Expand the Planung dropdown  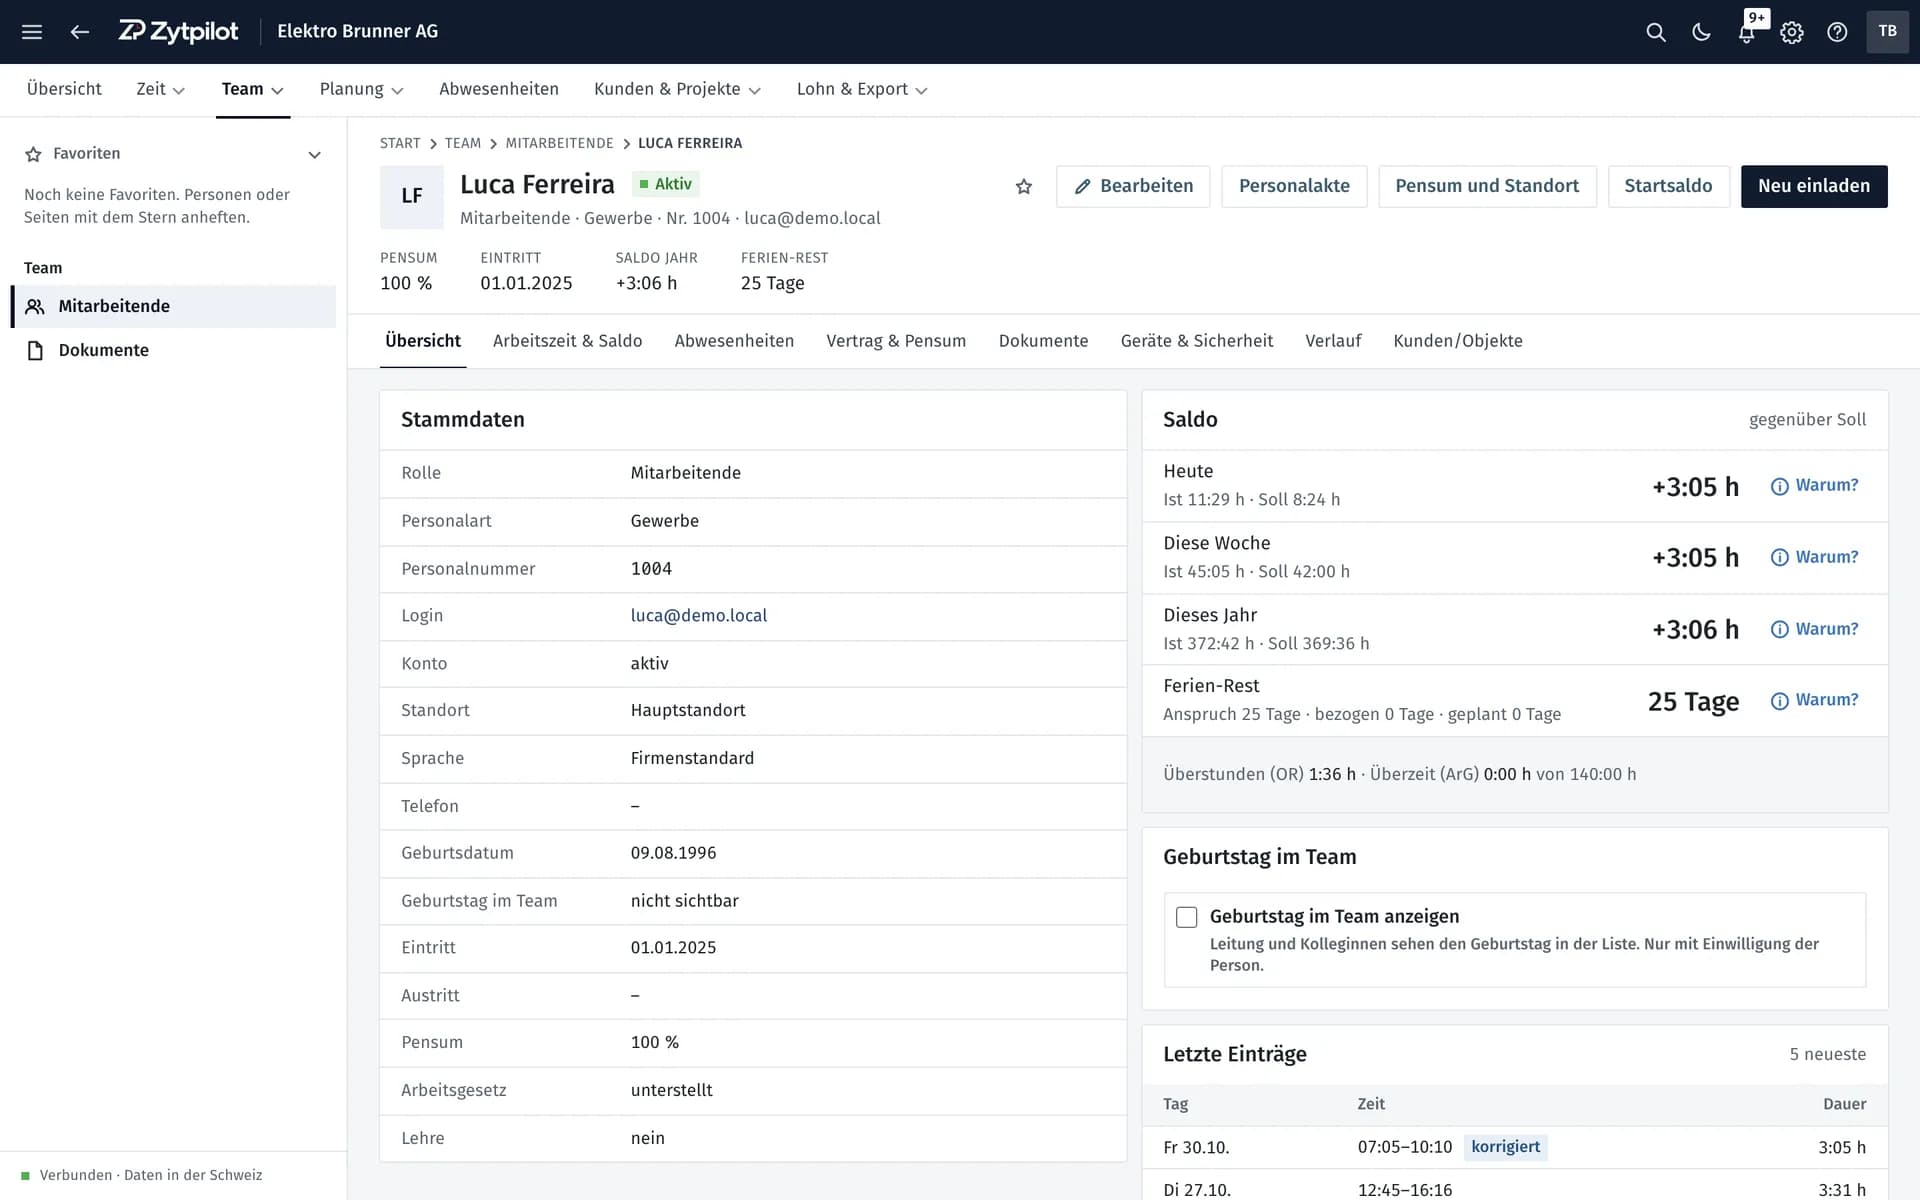coord(361,89)
